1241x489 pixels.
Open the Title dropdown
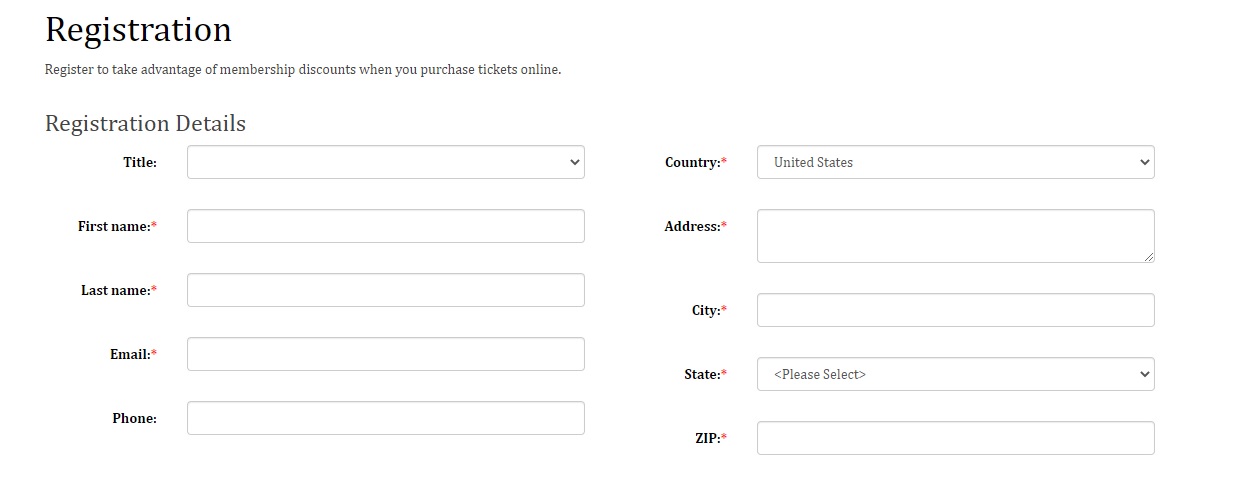(x=385, y=162)
